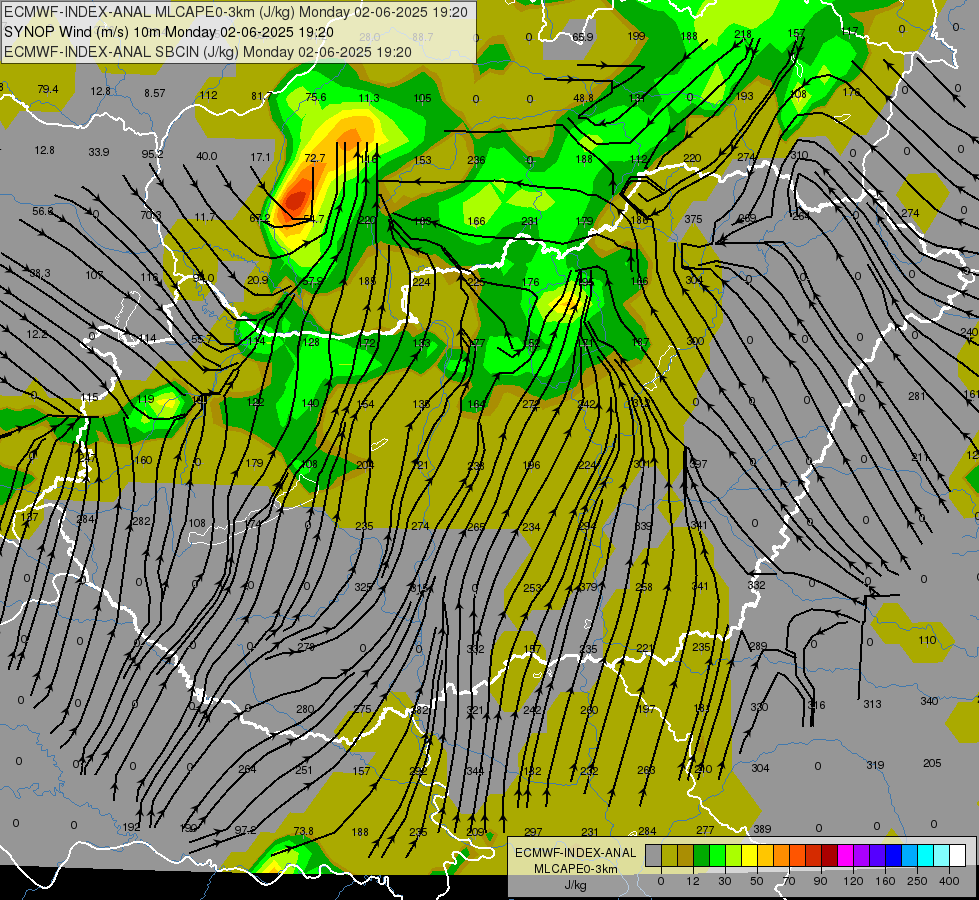Viewport: 979px width, 900px height.
Task: Click the amber gold legend swatch
Action: [x=765, y=856]
